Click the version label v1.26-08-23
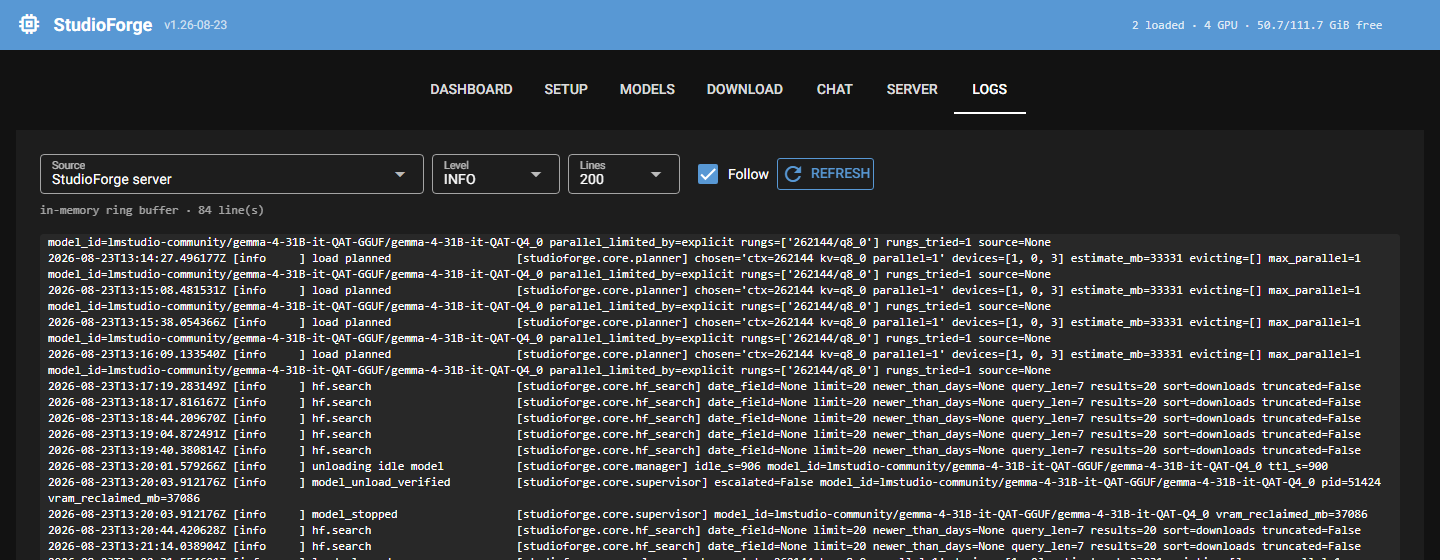 click(195, 25)
